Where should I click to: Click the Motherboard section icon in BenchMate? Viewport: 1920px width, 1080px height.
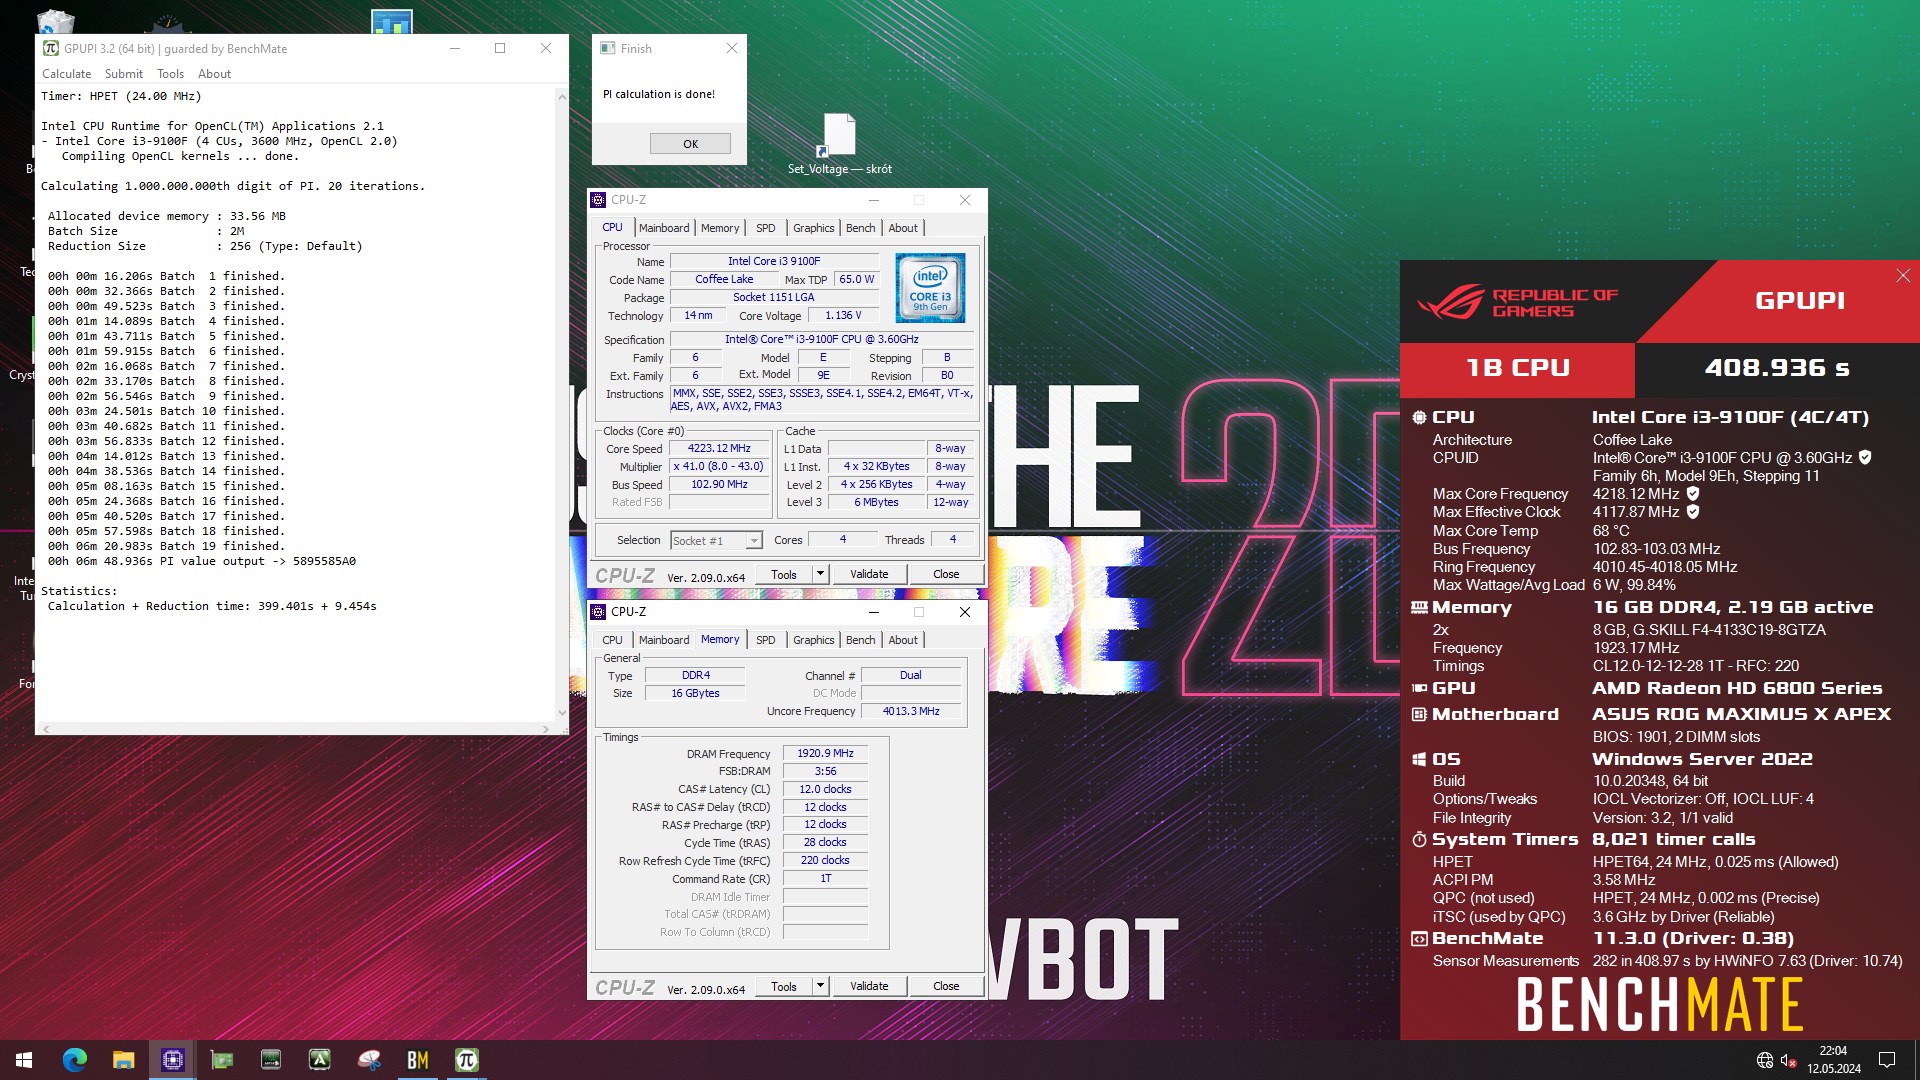pos(1419,715)
